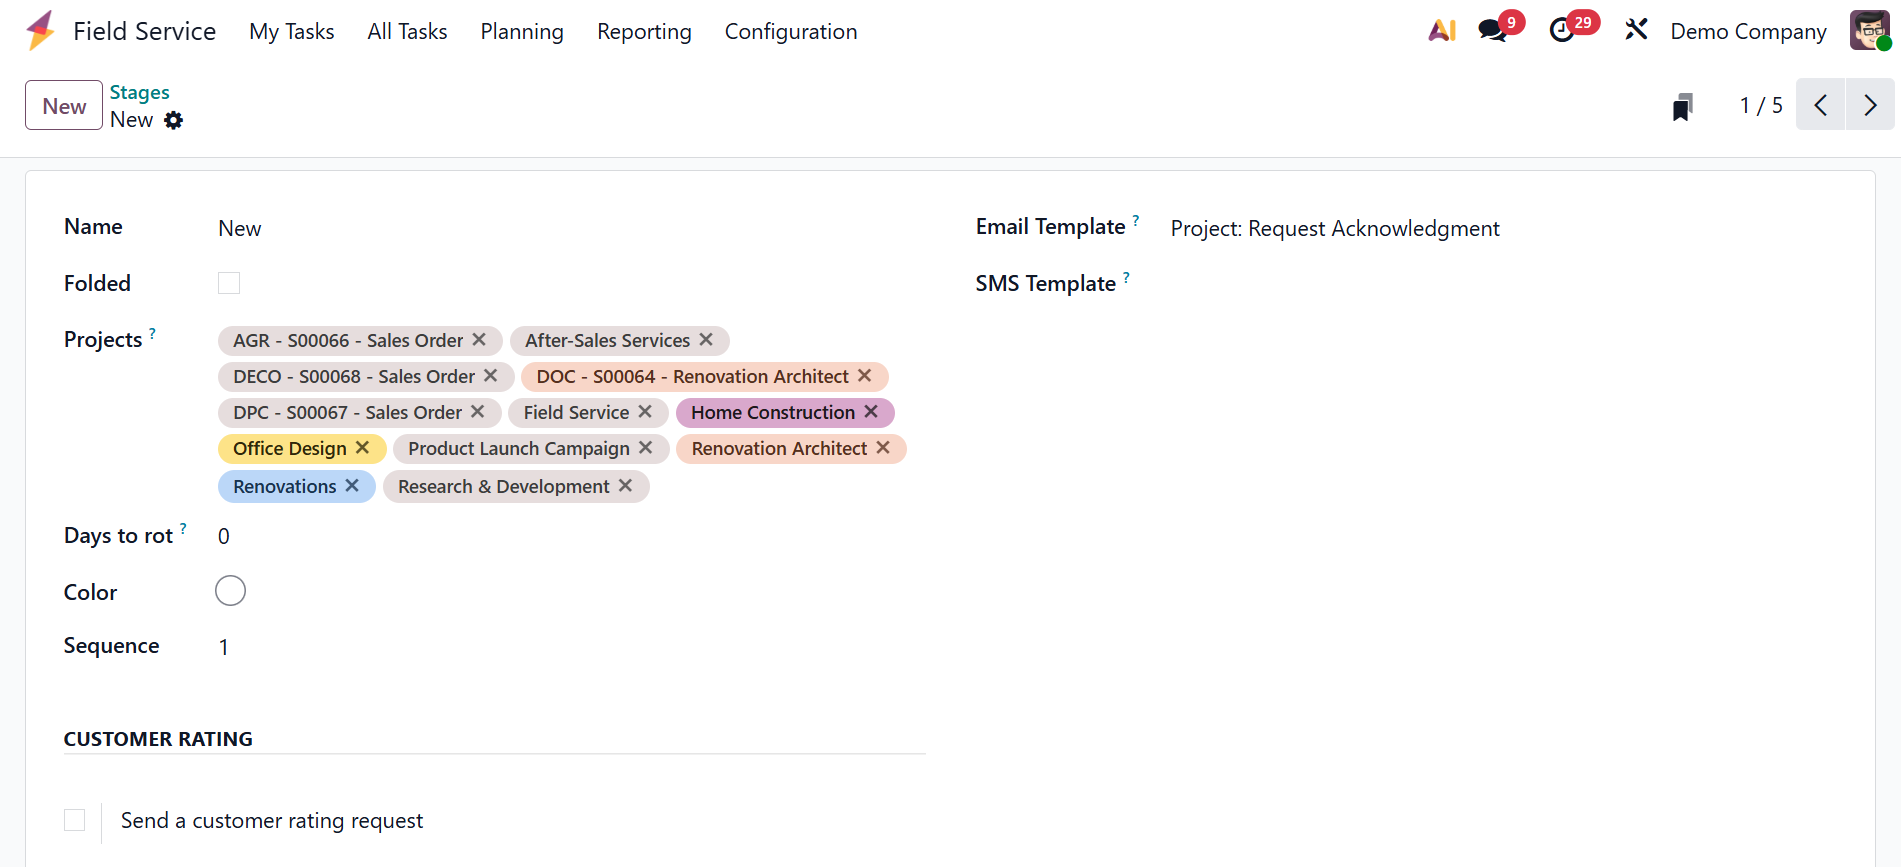Open the user avatar menu
This screenshot has height=867, width=1901.
coord(1869,31)
